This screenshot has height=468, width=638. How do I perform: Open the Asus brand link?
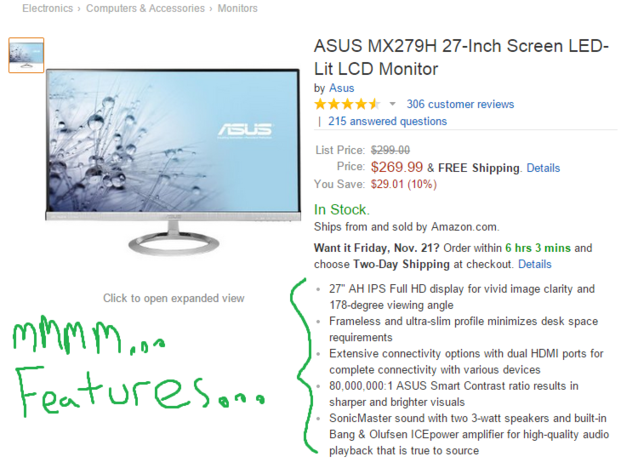click(341, 88)
